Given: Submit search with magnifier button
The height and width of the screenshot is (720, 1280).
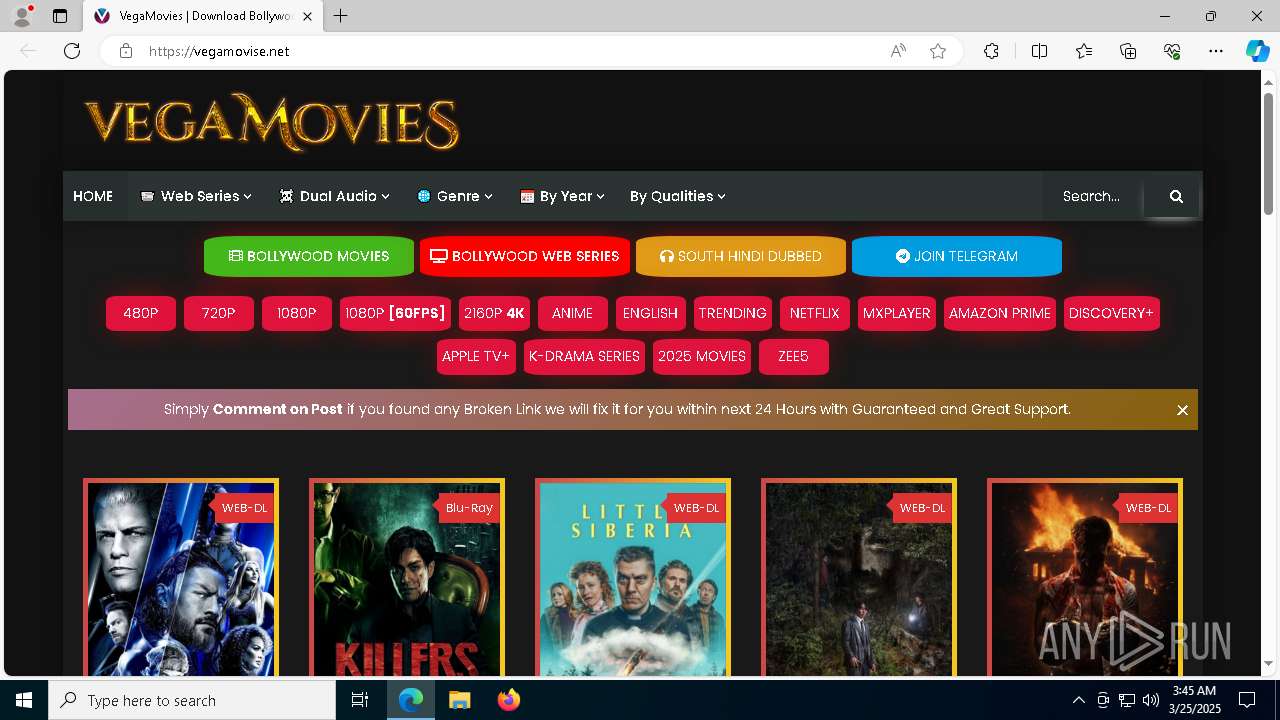Looking at the screenshot, I should tap(1176, 196).
